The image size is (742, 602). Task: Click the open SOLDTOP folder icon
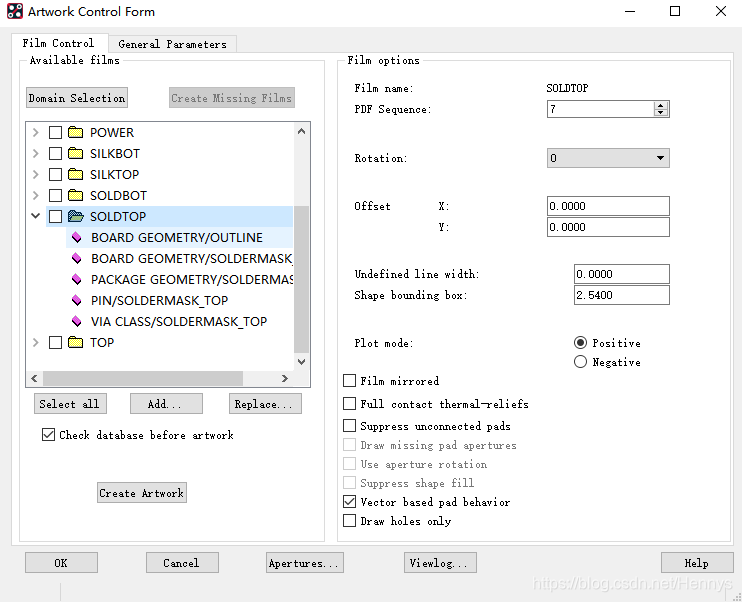76,217
